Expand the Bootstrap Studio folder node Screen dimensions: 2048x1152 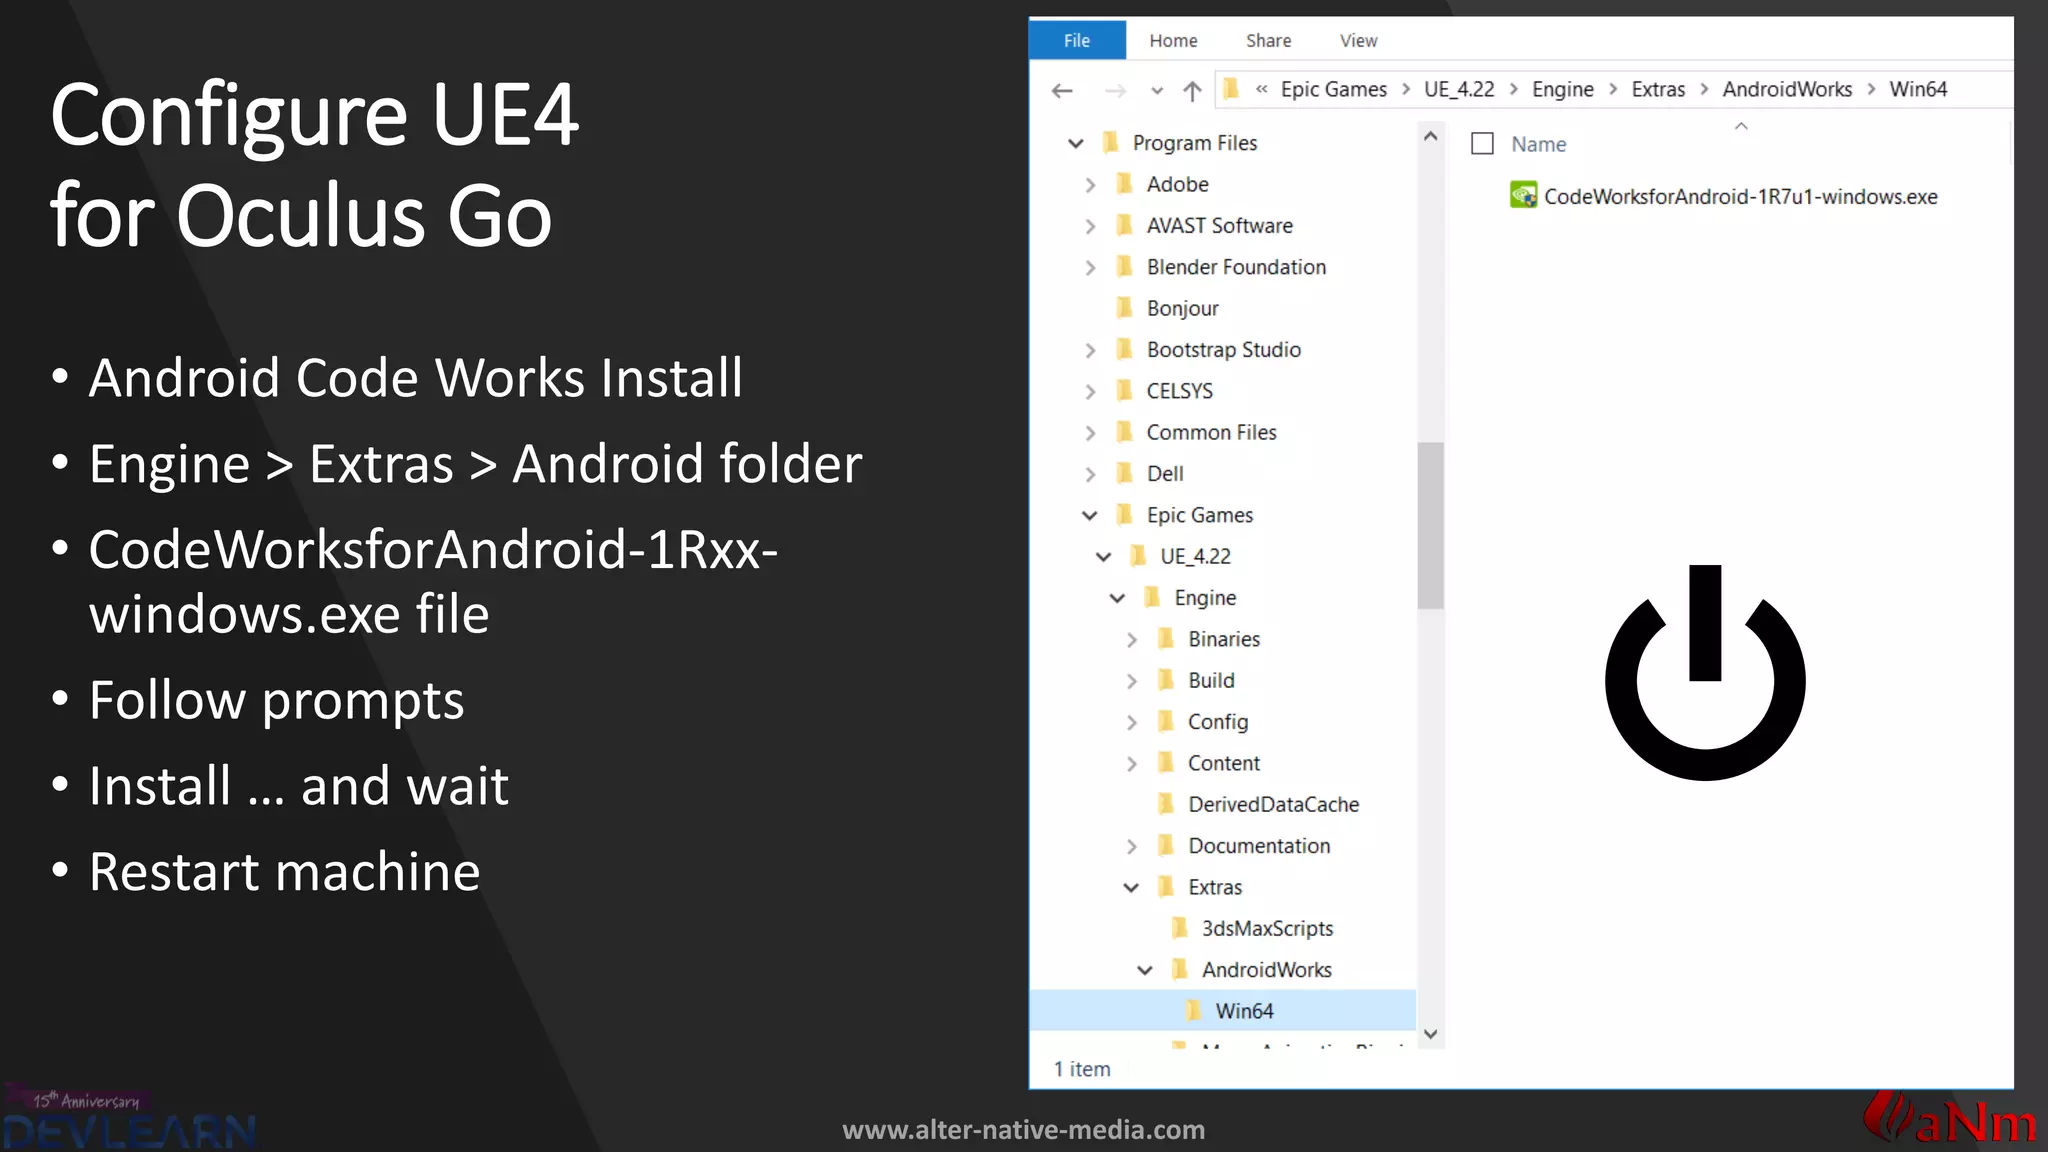pyautogui.click(x=1090, y=350)
